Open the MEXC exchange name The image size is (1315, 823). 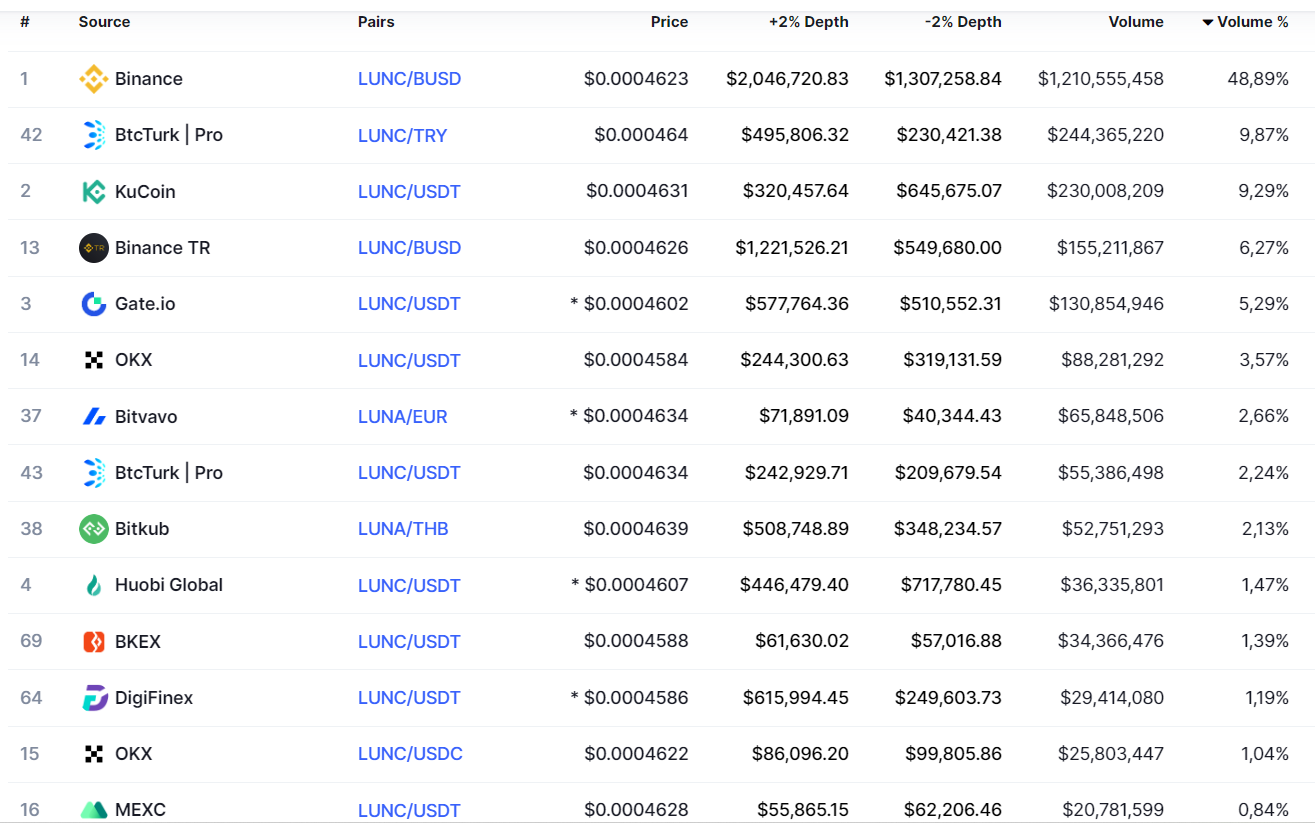(140, 810)
